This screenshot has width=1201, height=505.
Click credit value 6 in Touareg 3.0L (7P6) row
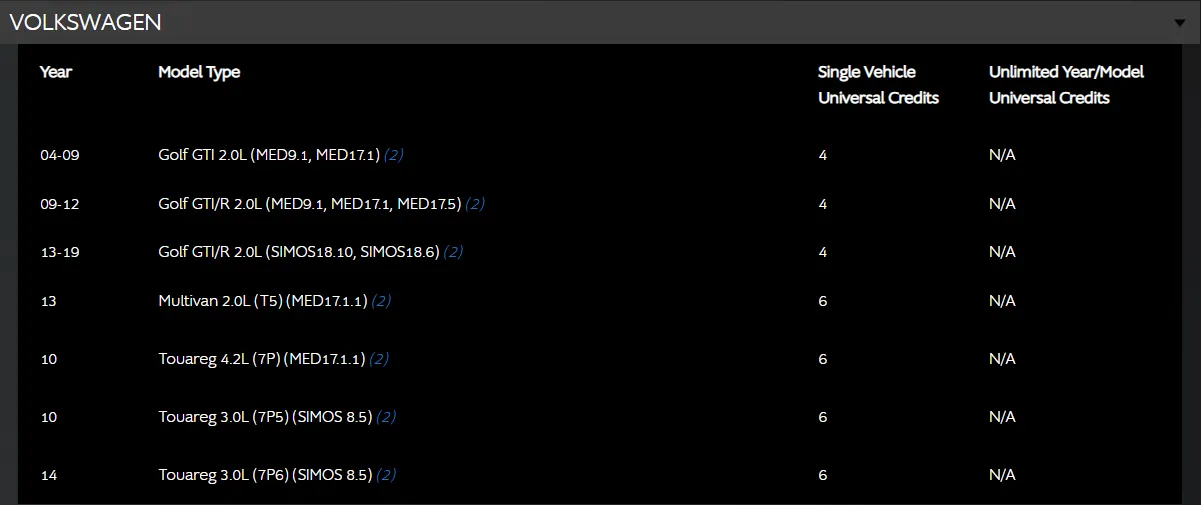[x=823, y=475]
